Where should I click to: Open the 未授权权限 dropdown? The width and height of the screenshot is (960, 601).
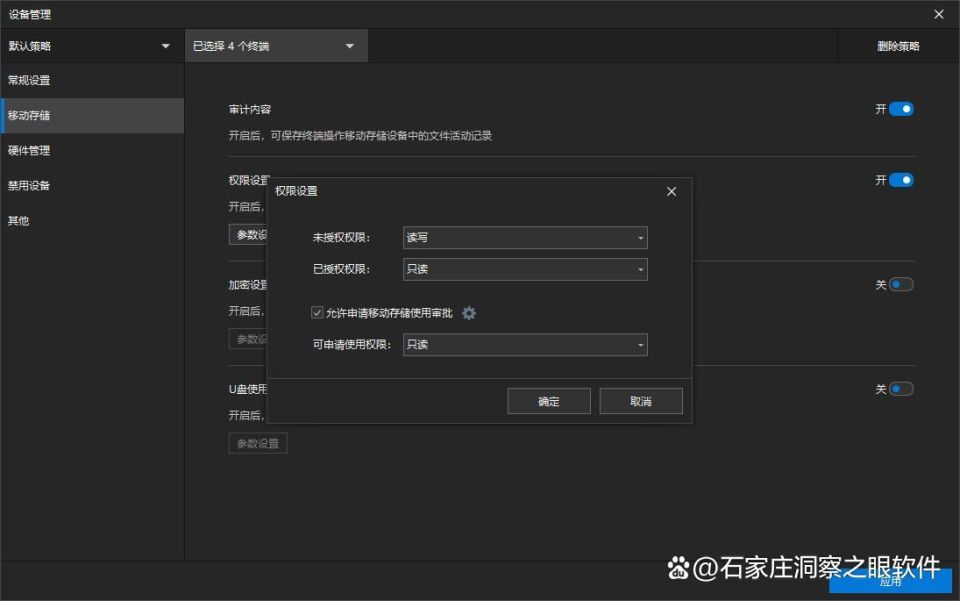point(525,237)
